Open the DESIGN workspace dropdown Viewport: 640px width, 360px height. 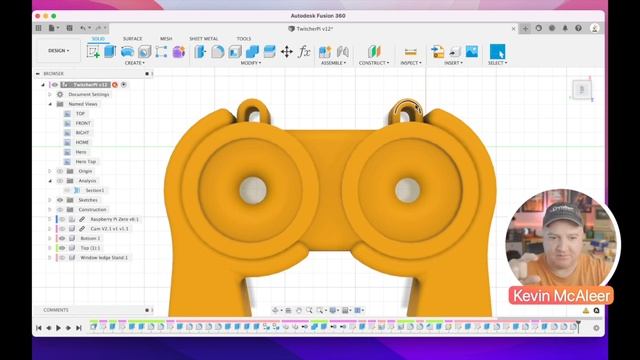58,51
